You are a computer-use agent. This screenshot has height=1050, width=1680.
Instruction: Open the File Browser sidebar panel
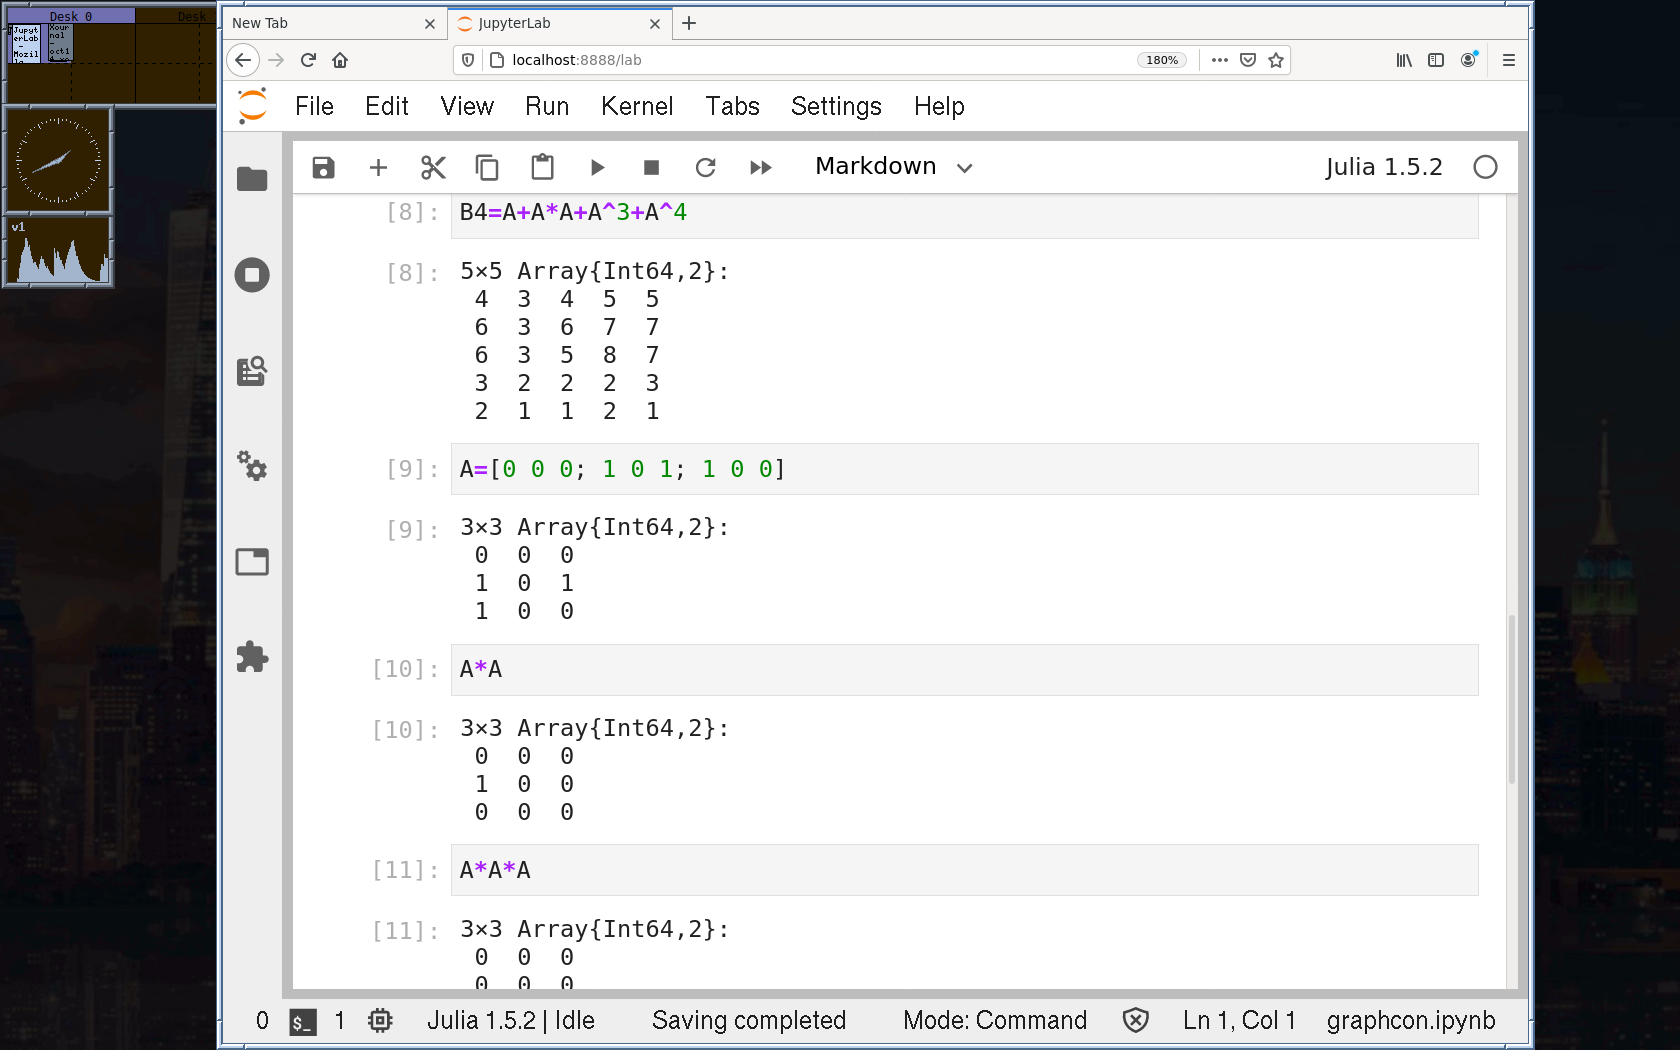(x=252, y=179)
